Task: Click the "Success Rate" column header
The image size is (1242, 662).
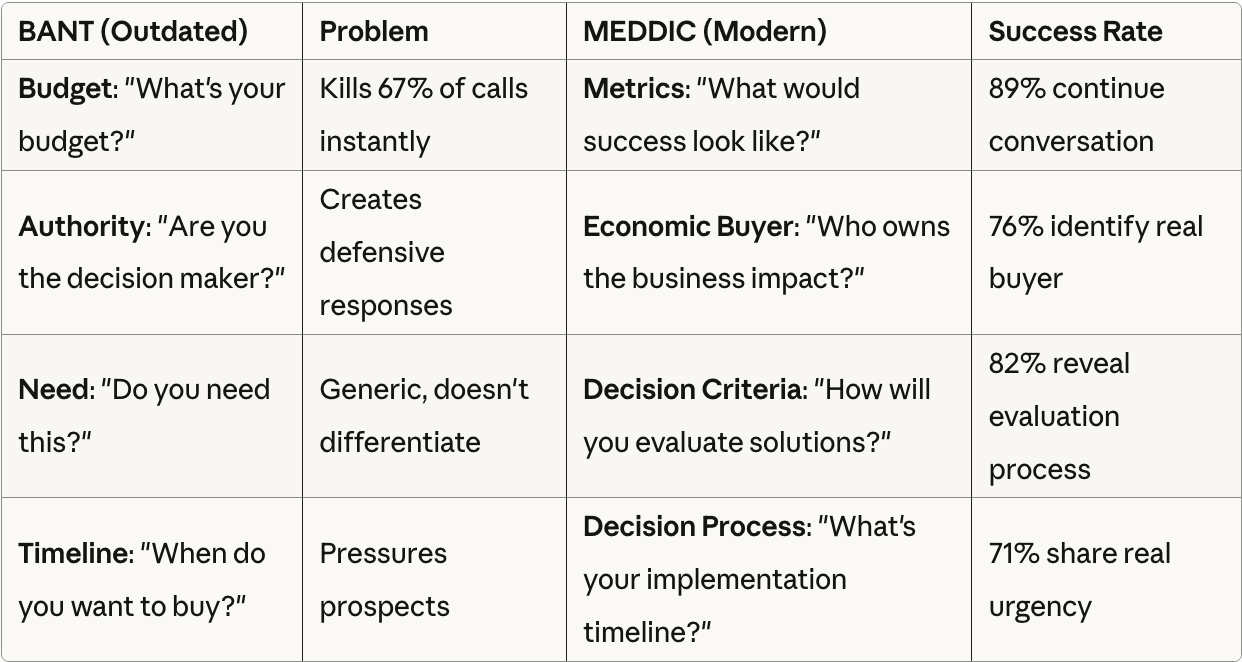Action: [1075, 32]
